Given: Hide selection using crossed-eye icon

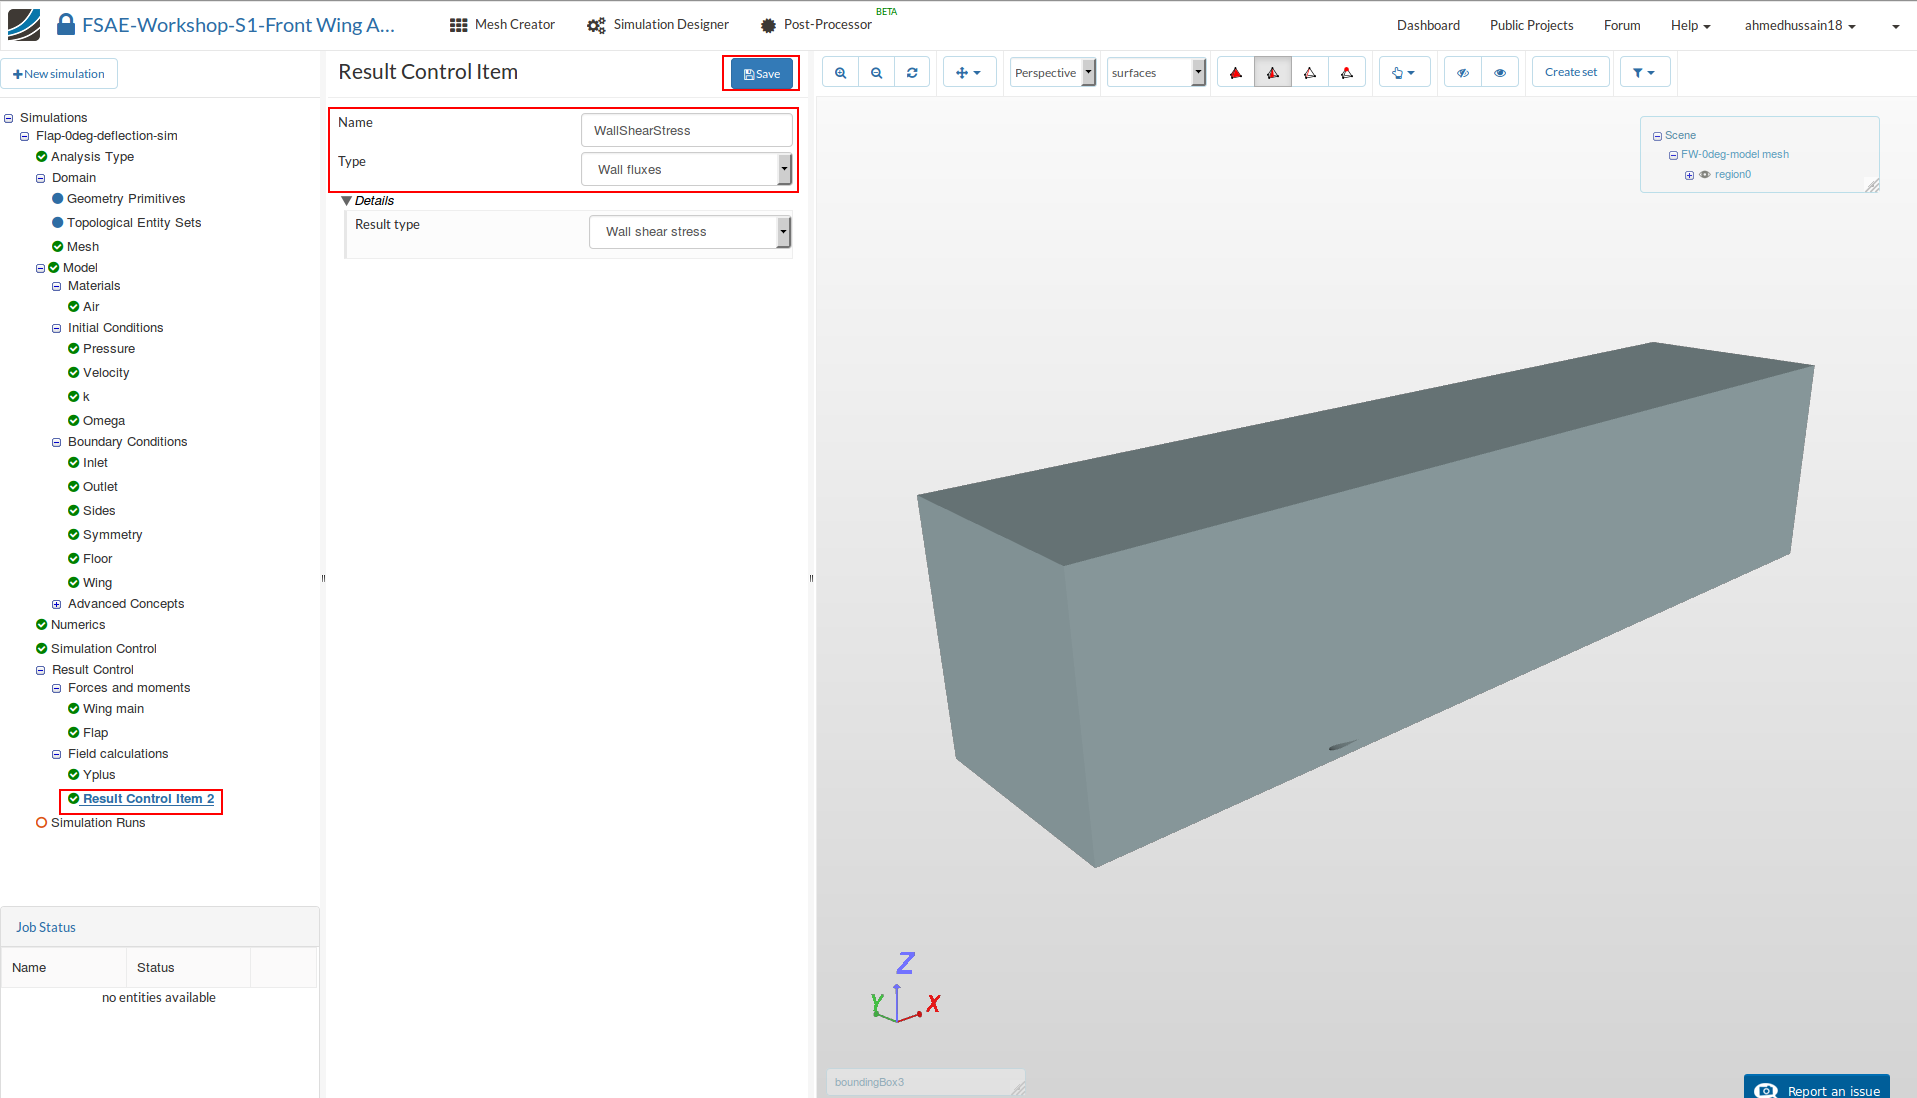Looking at the screenshot, I should tap(1463, 73).
